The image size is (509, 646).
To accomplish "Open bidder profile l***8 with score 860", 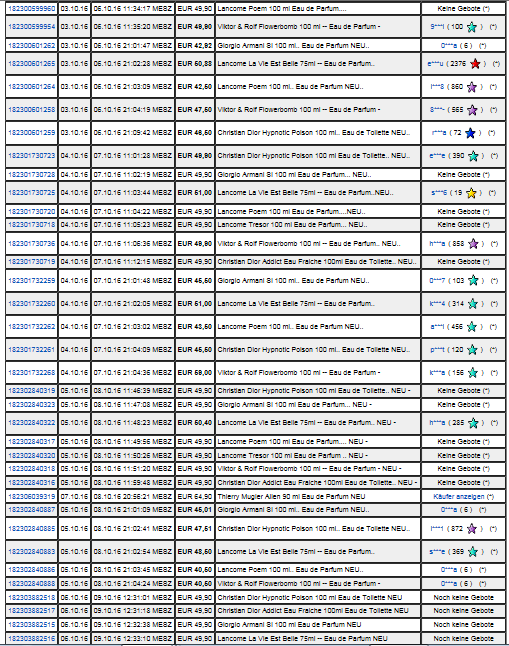I will [437, 87].
